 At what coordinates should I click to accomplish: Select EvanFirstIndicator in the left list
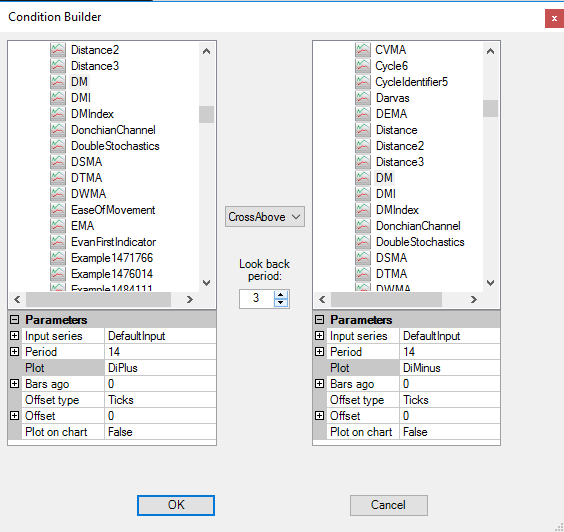click(113, 242)
